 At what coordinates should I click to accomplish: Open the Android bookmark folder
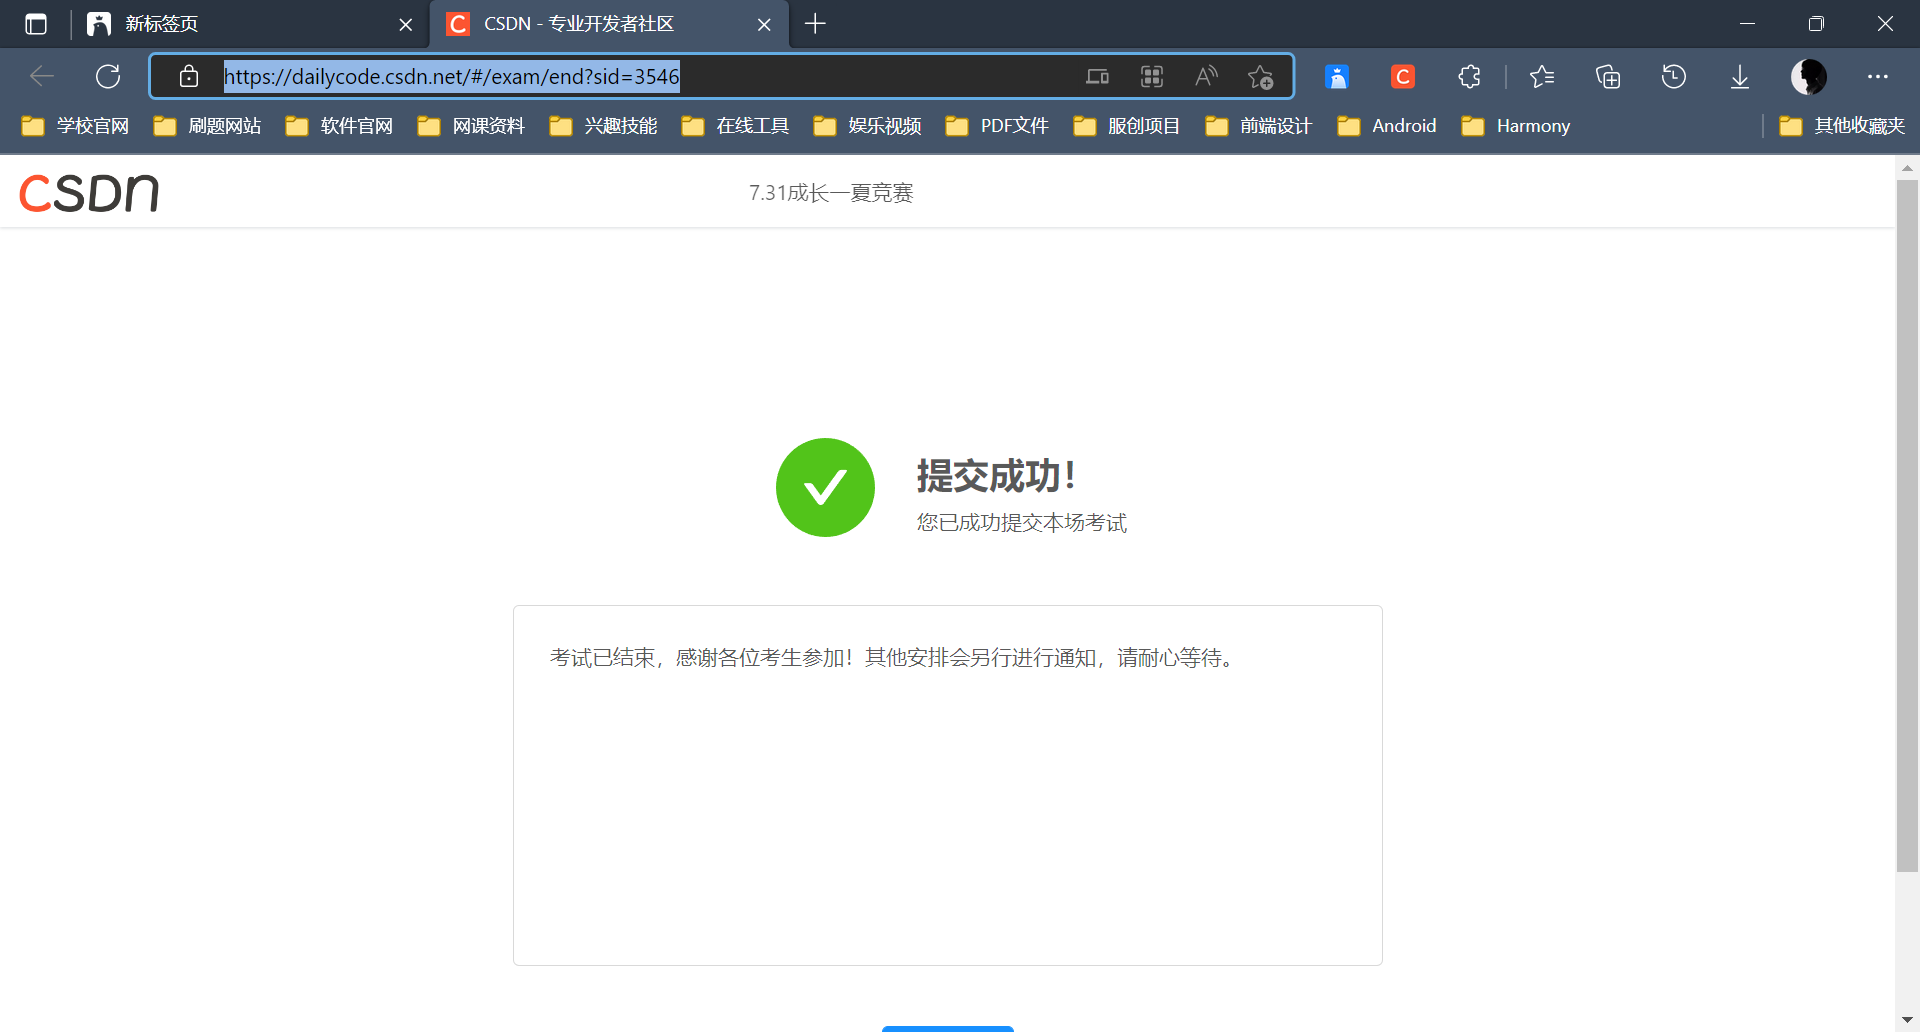[1388, 126]
